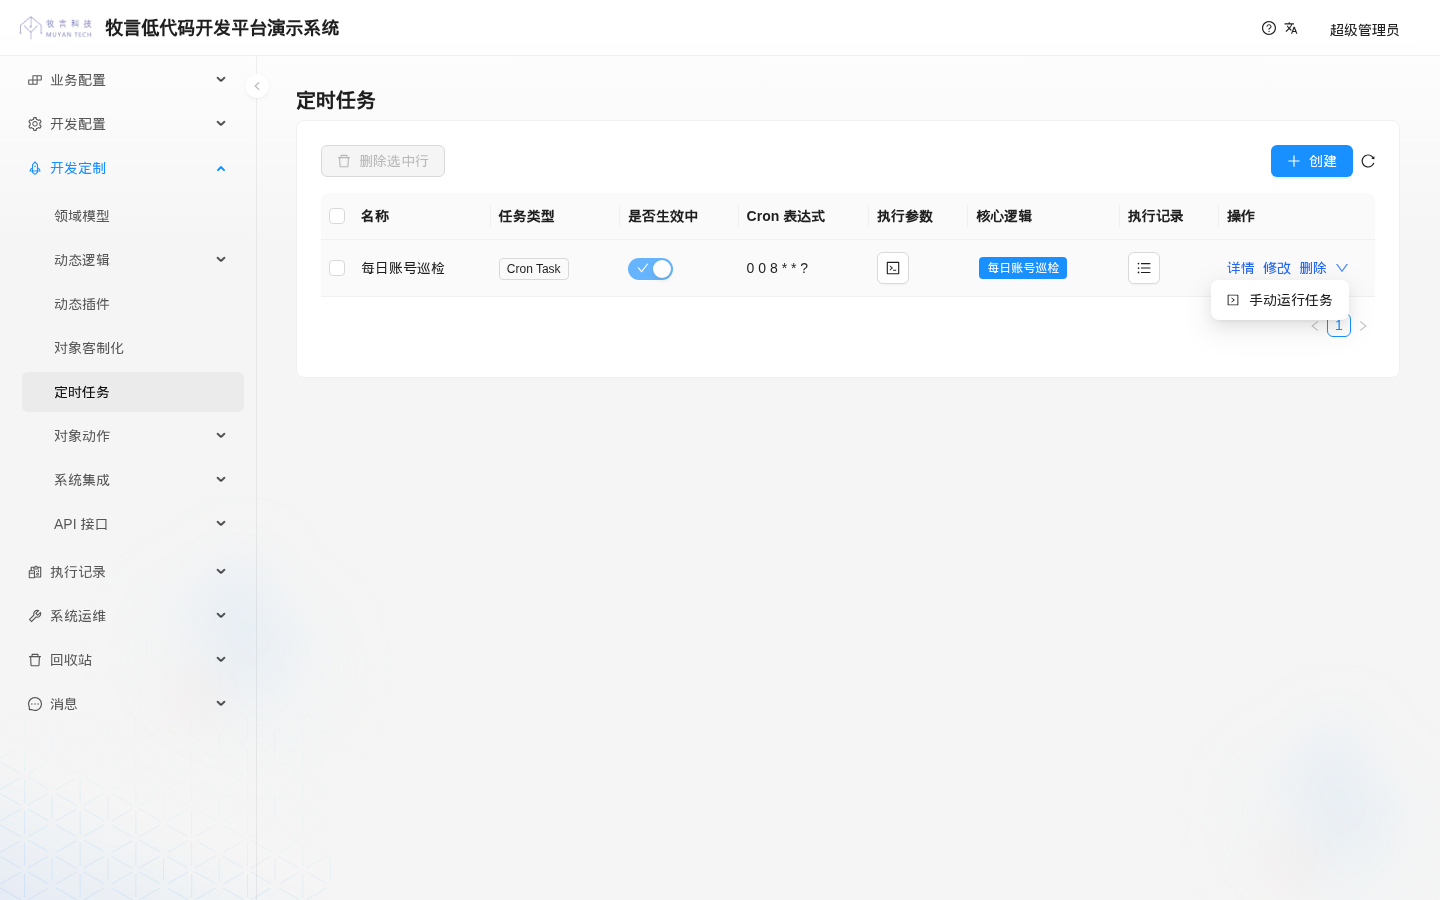The image size is (1440, 900).
Task: Click the 创建 button
Action: (x=1312, y=161)
